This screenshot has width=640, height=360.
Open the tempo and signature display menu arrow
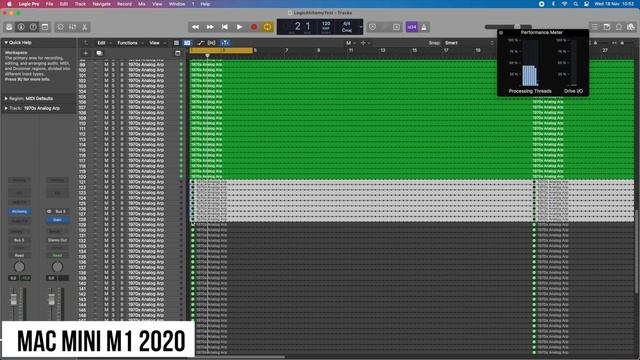pos(360,27)
